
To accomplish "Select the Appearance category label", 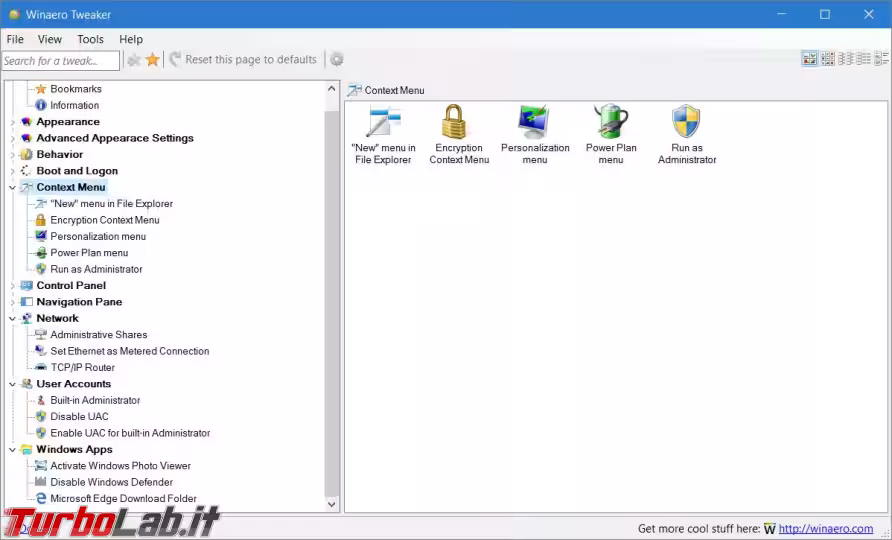I will [68, 122].
